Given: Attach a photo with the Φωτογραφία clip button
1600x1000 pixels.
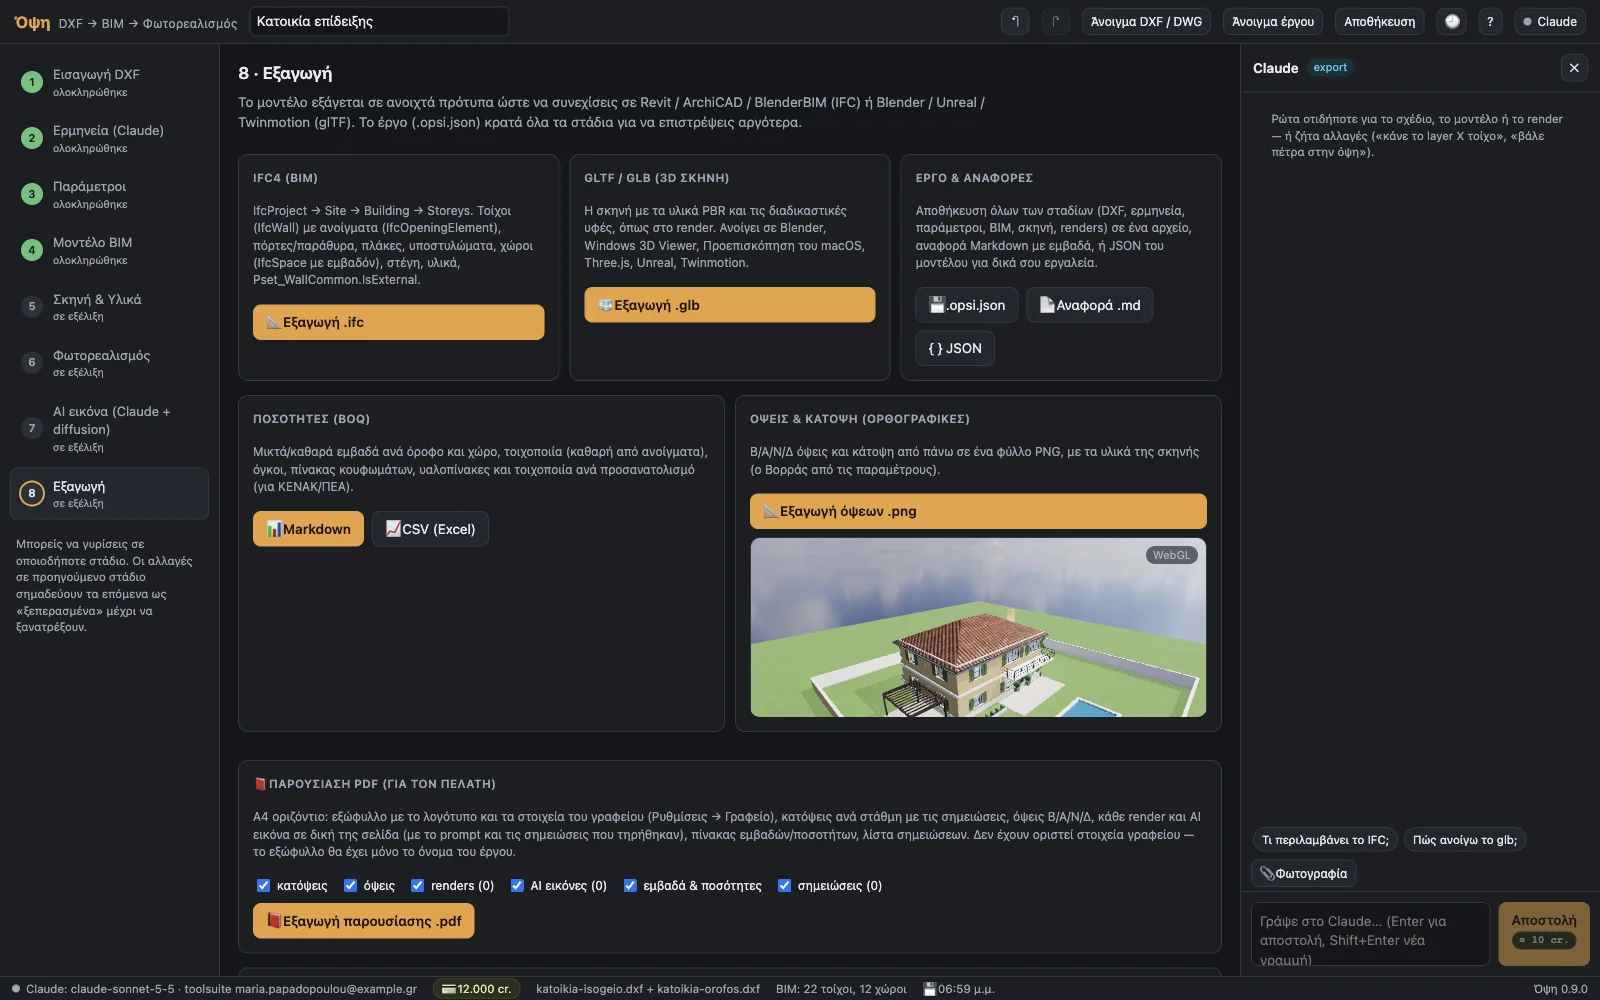Looking at the screenshot, I should coord(1303,873).
